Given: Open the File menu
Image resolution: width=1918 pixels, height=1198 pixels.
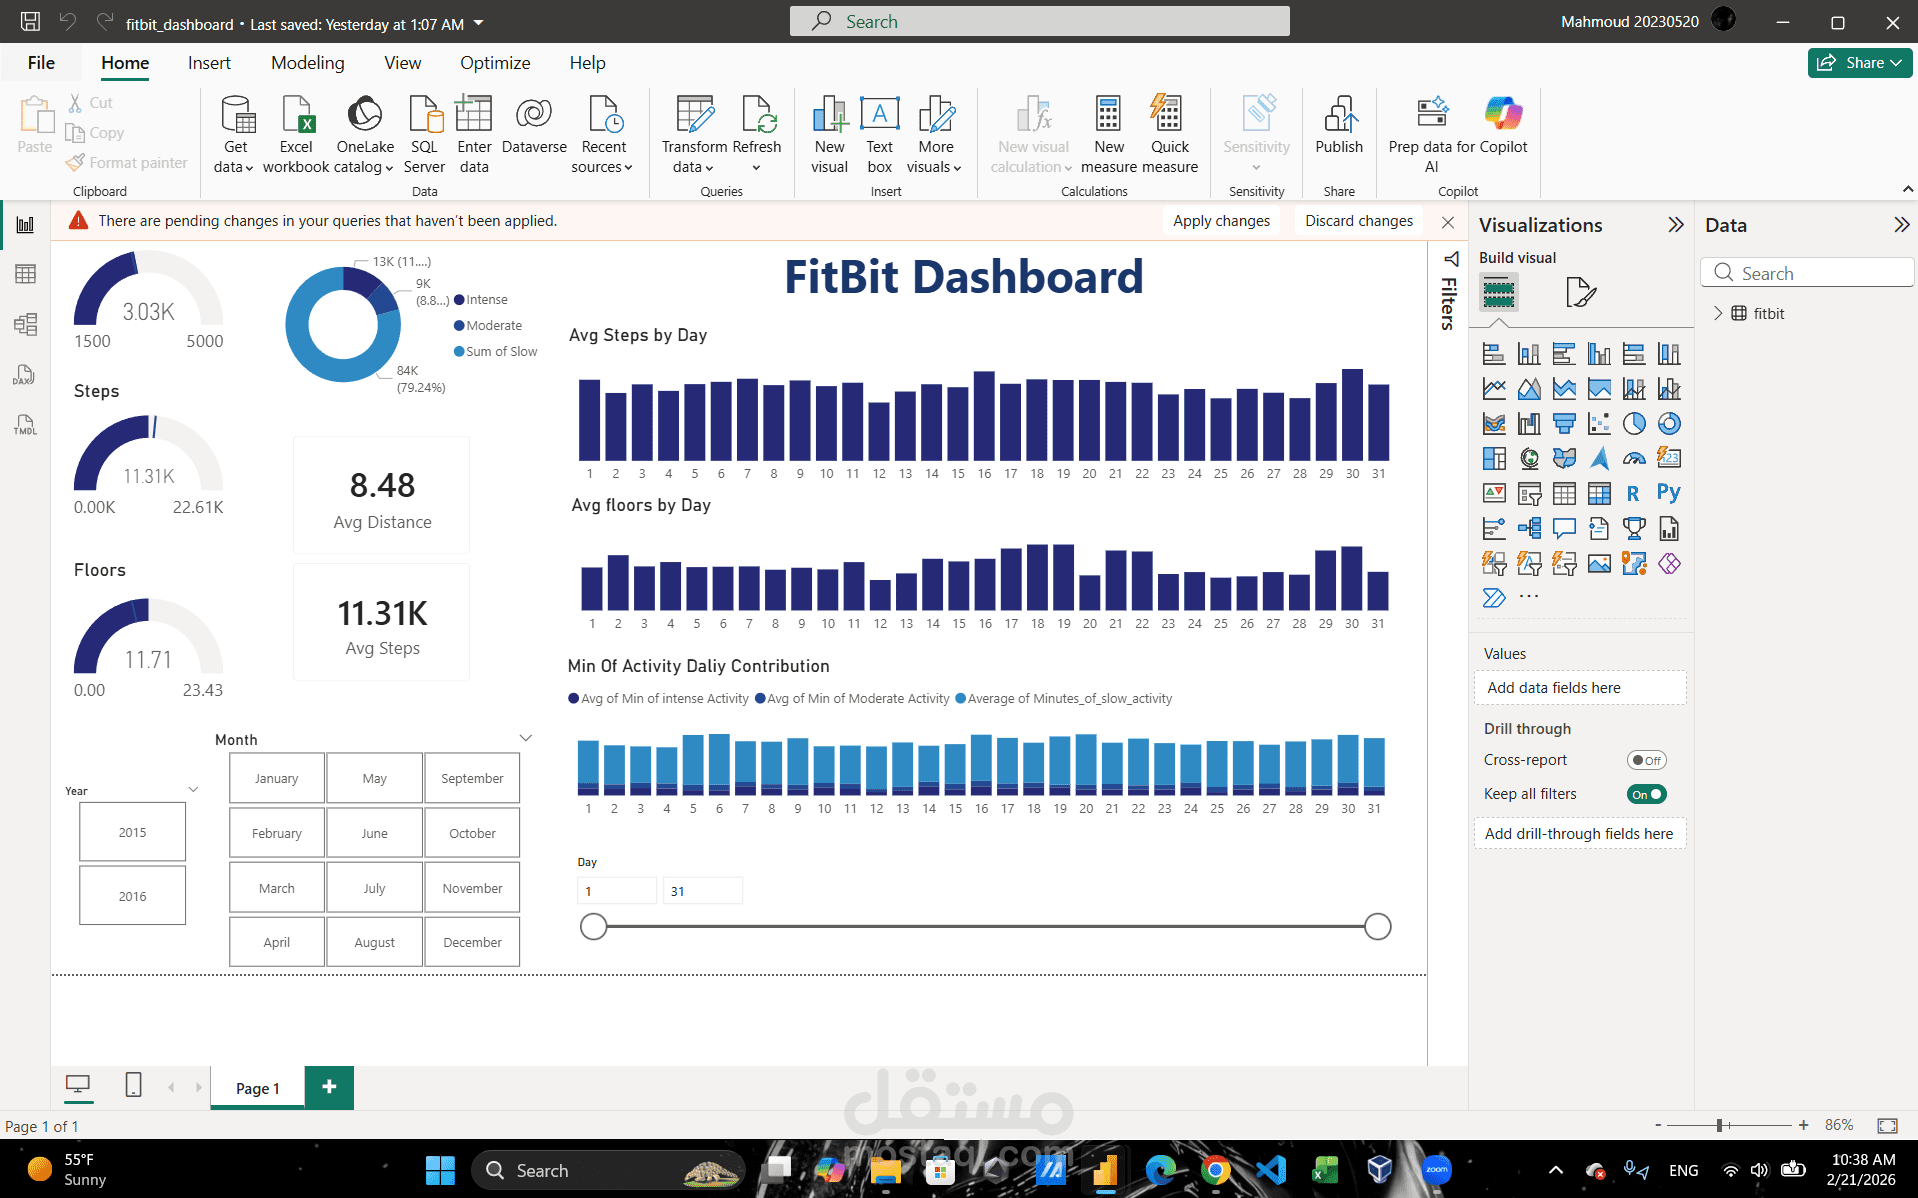Looking at the screenshot, I should [x=41, y=63].
